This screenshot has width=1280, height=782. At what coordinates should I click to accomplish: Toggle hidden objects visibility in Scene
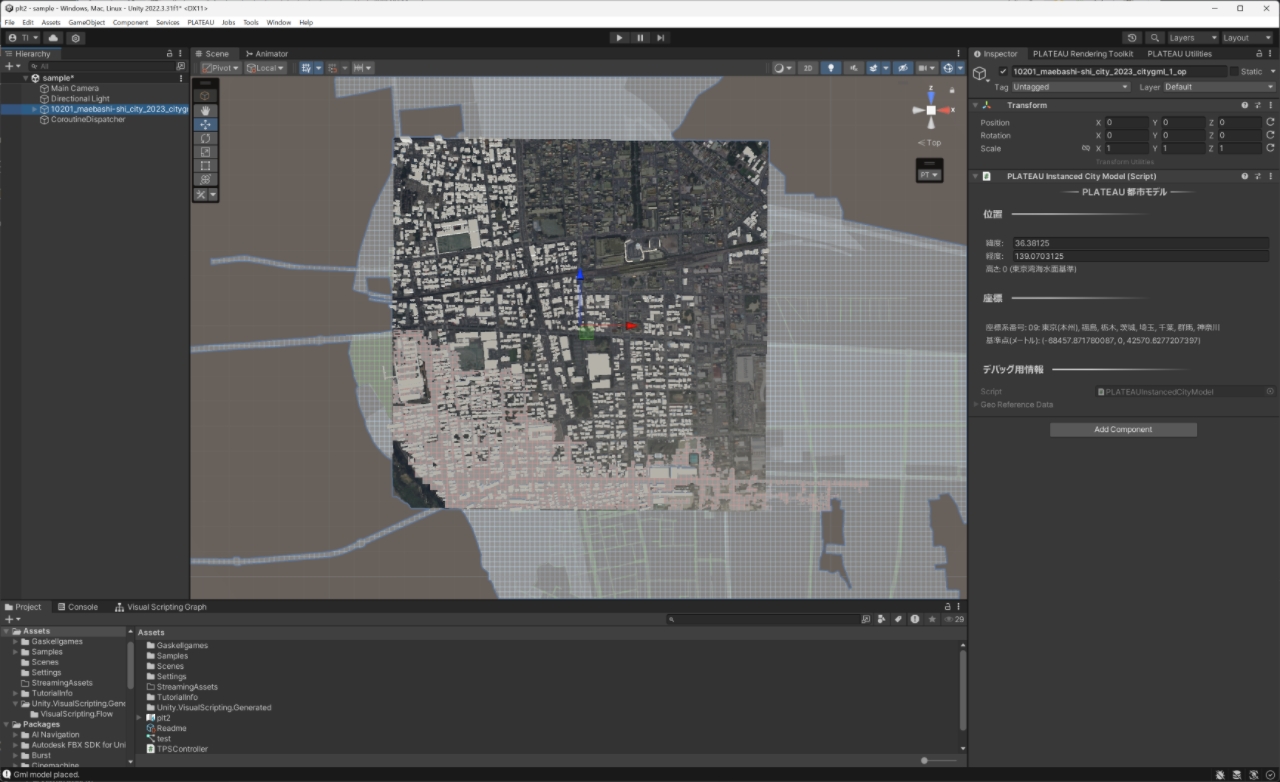903,68
